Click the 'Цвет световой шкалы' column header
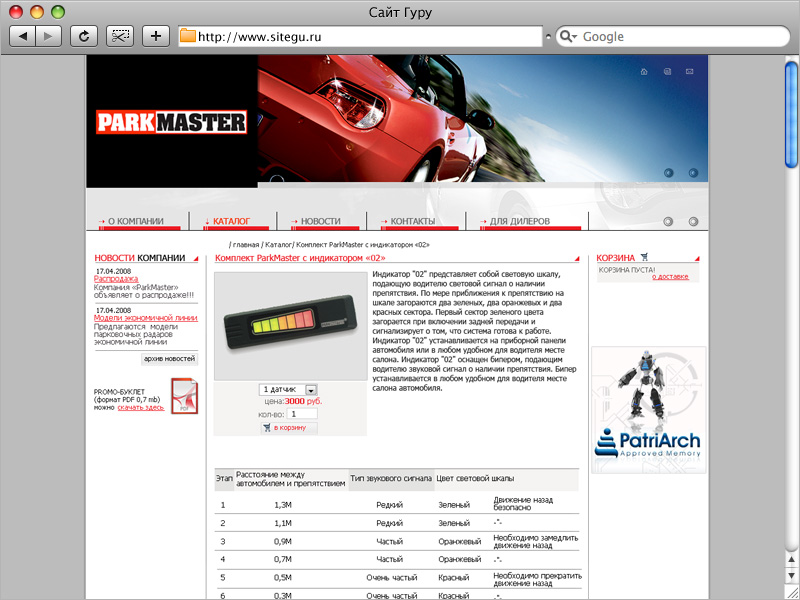The image size is (800, 600). coord(475,479)
